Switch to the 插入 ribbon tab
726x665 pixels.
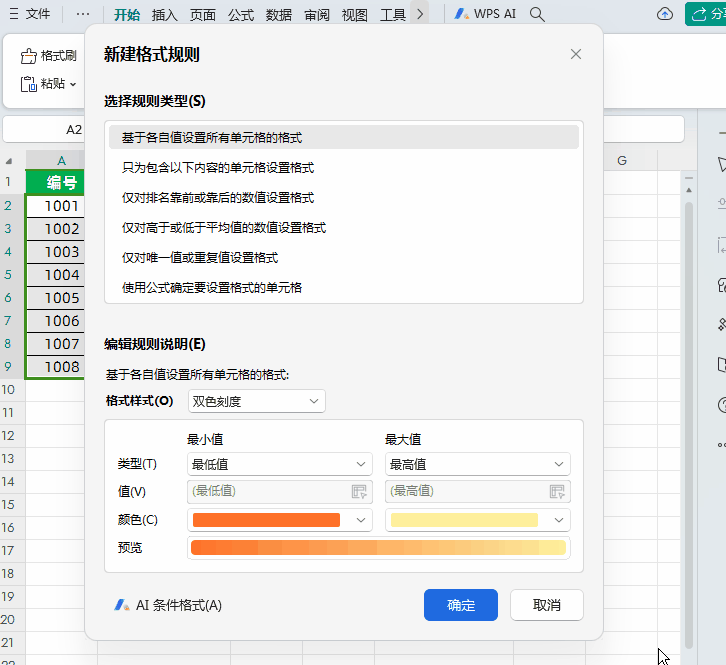point(164,14)
